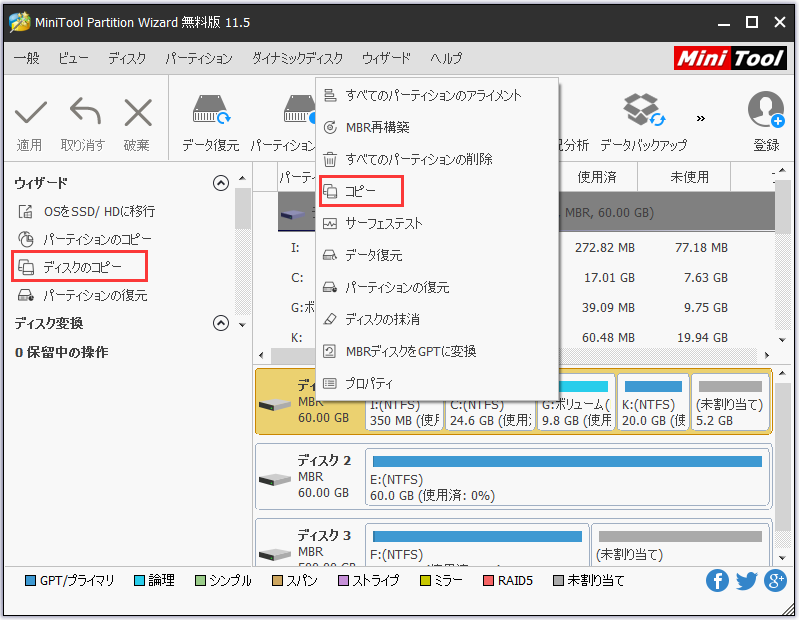Click the properties (プロパティ) menu icon
Image resolution: width=799 pixels, height=620 pixels.
pos(330,383)
